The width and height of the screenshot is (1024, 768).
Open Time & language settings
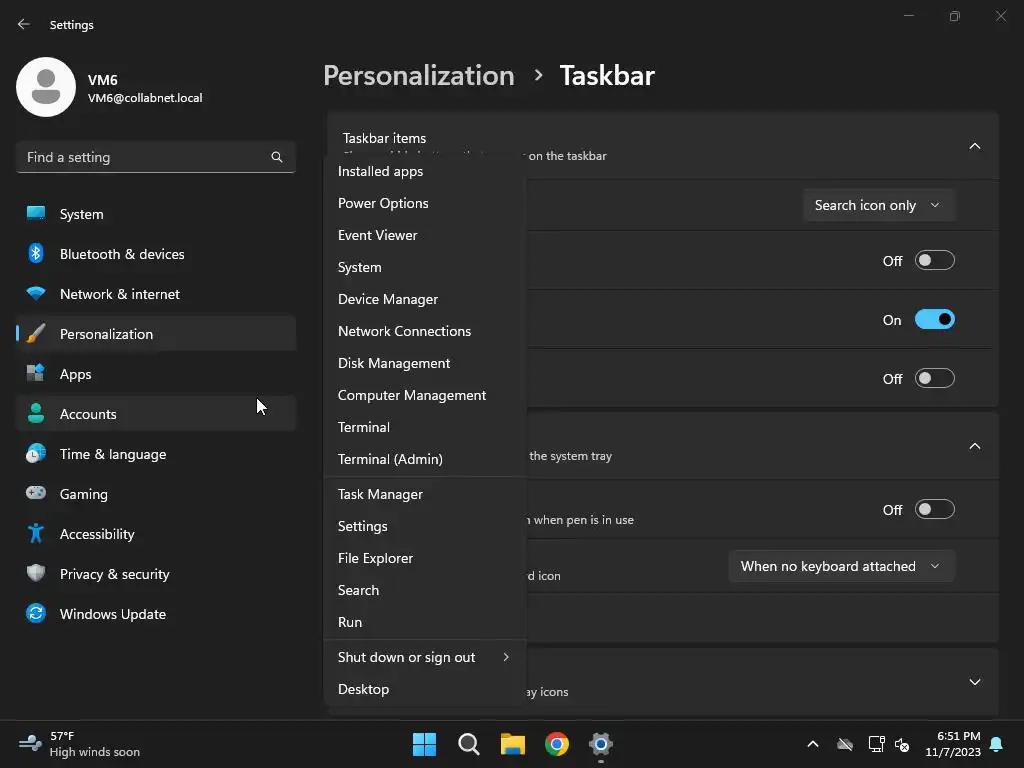(156, 454)
